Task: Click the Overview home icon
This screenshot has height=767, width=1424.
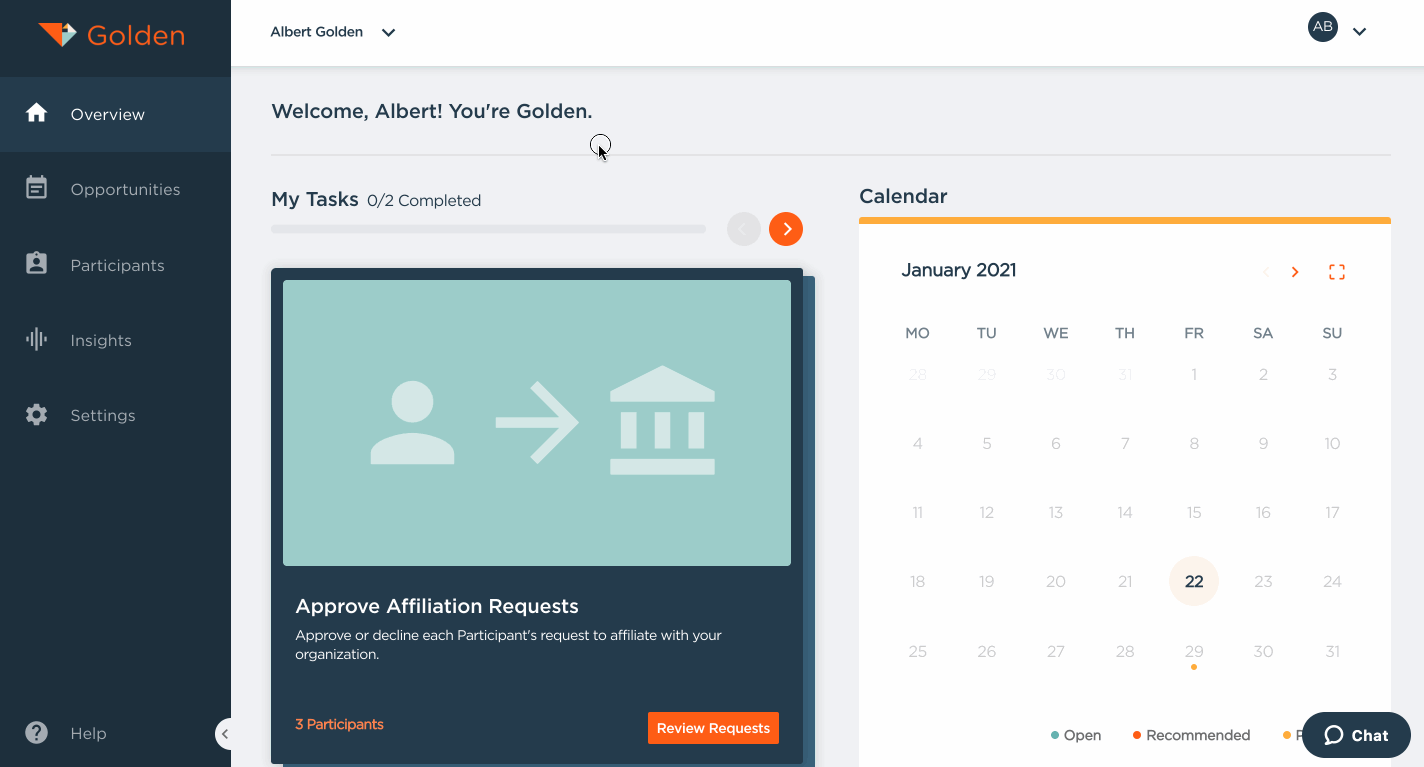Action: [37, 113]
